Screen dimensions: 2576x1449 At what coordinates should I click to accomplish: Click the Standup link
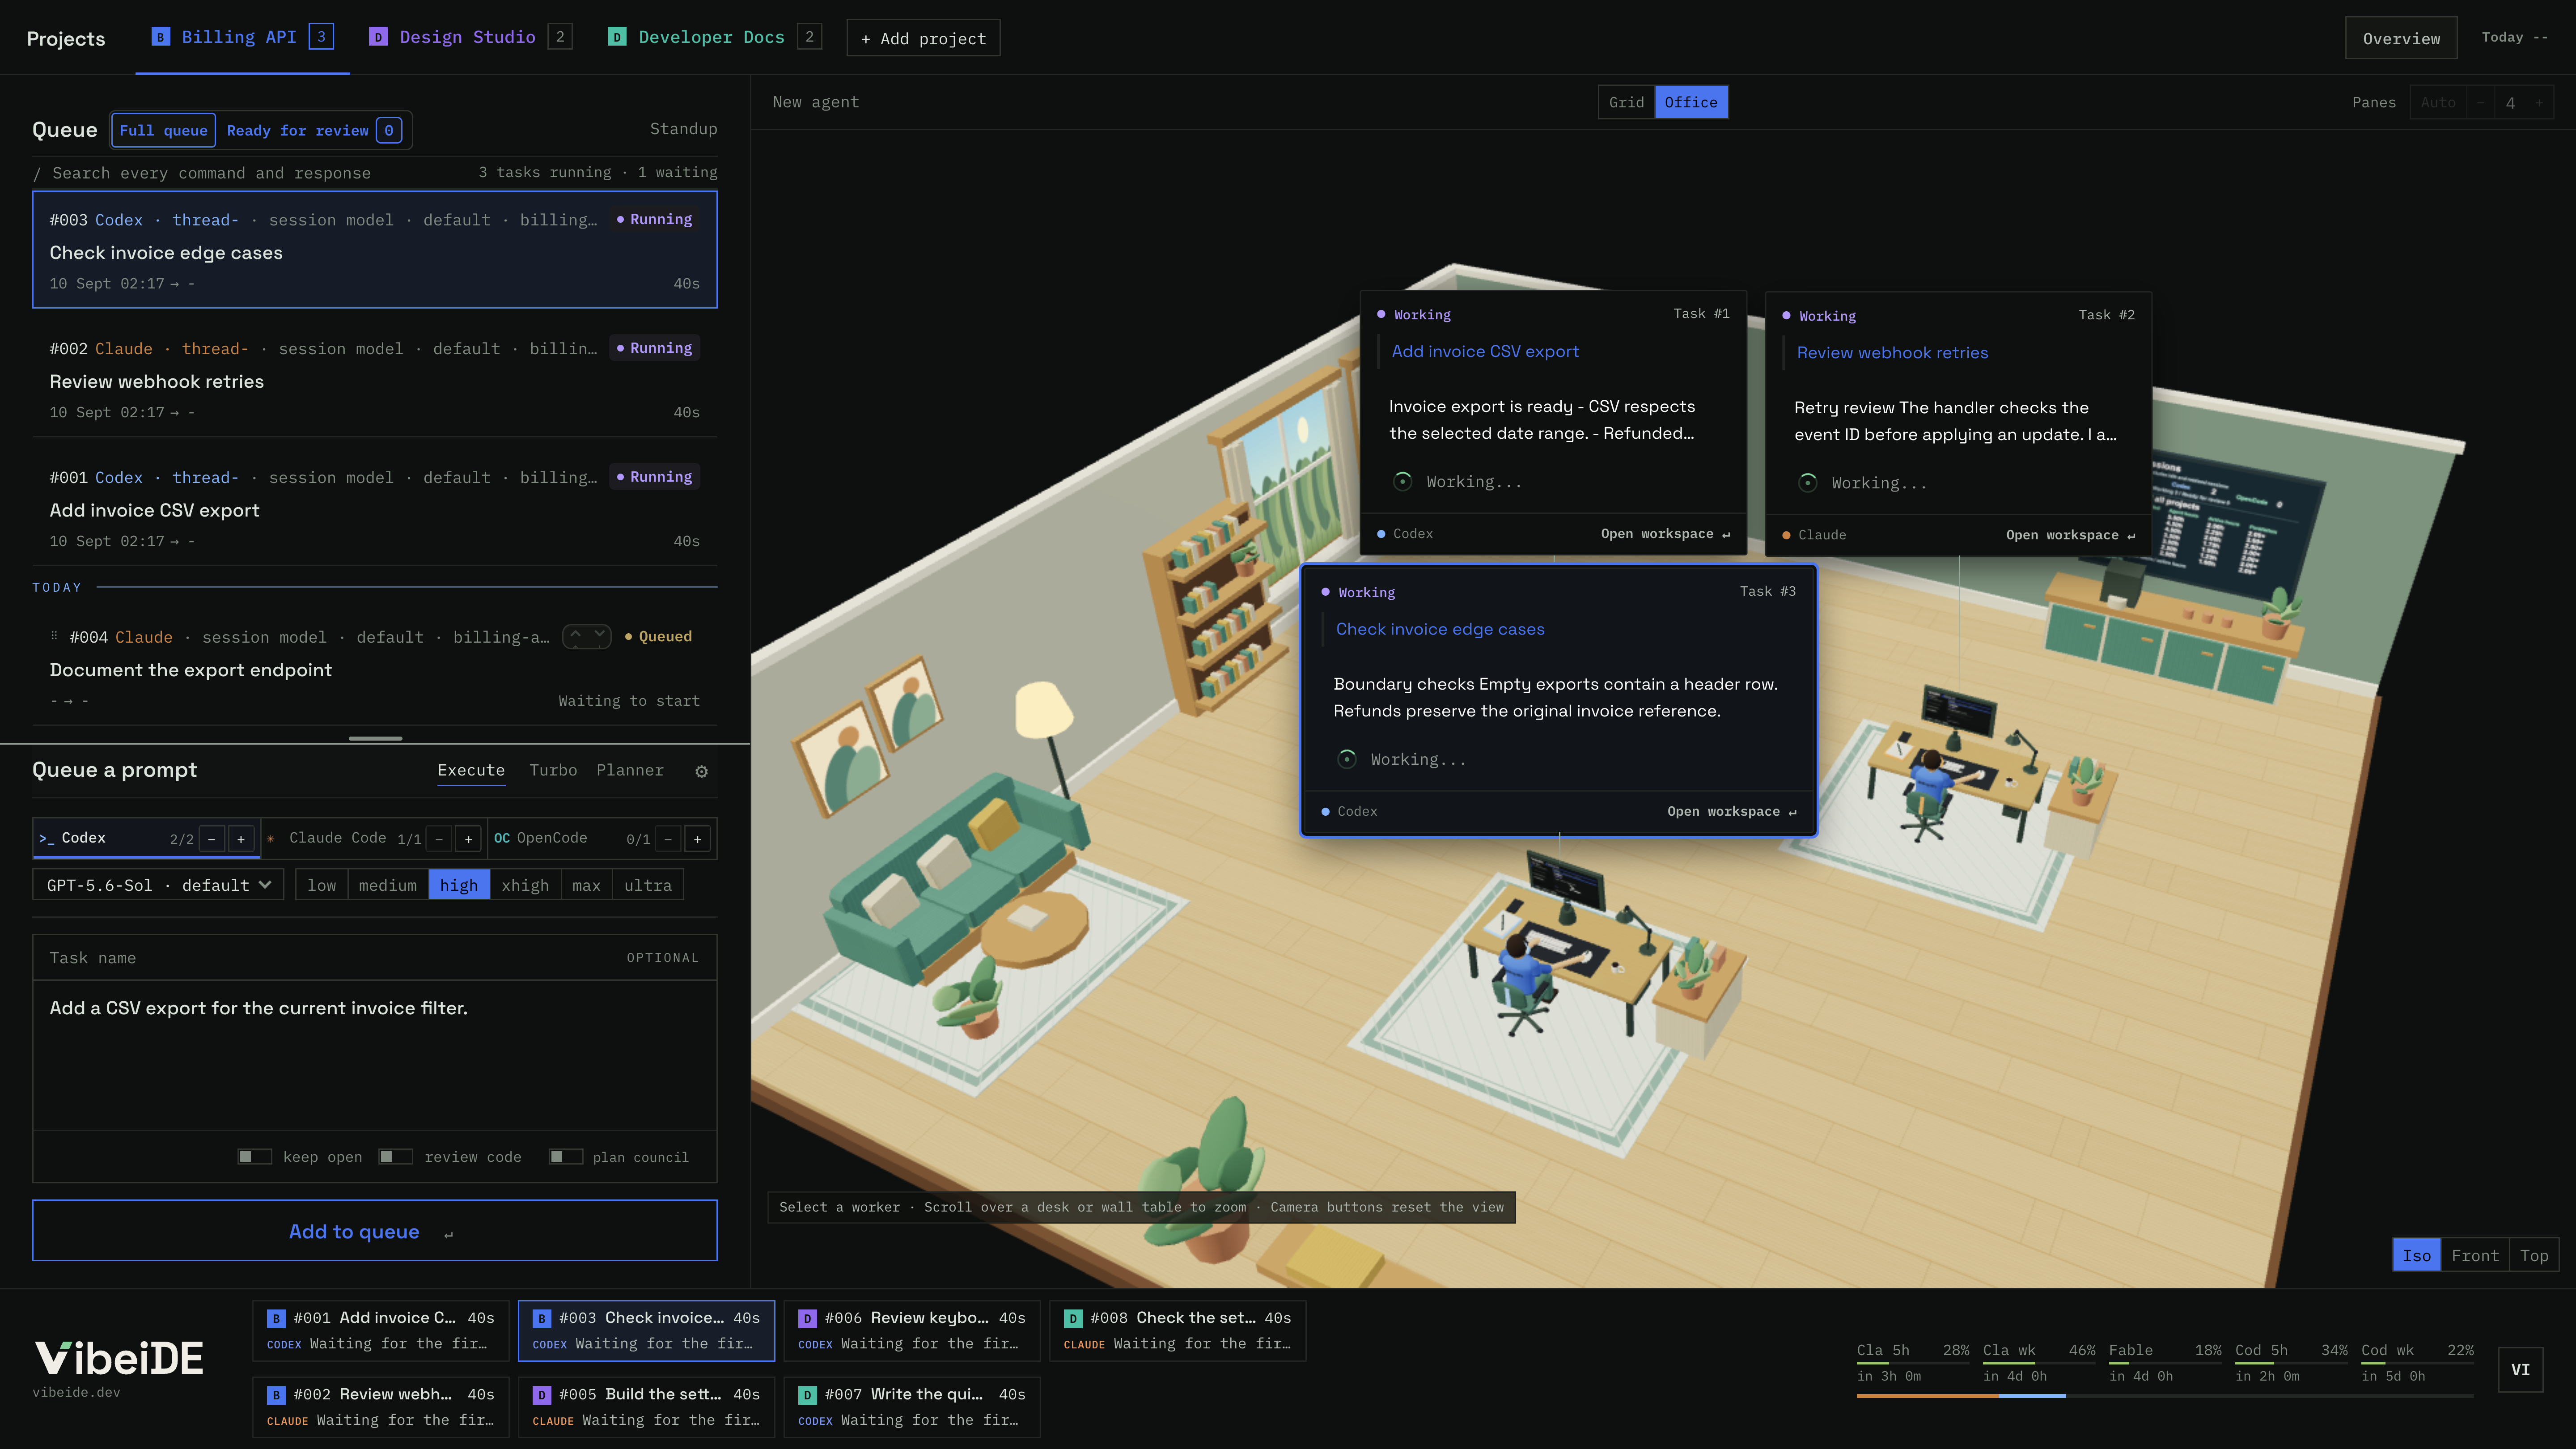tap(683, 129)
